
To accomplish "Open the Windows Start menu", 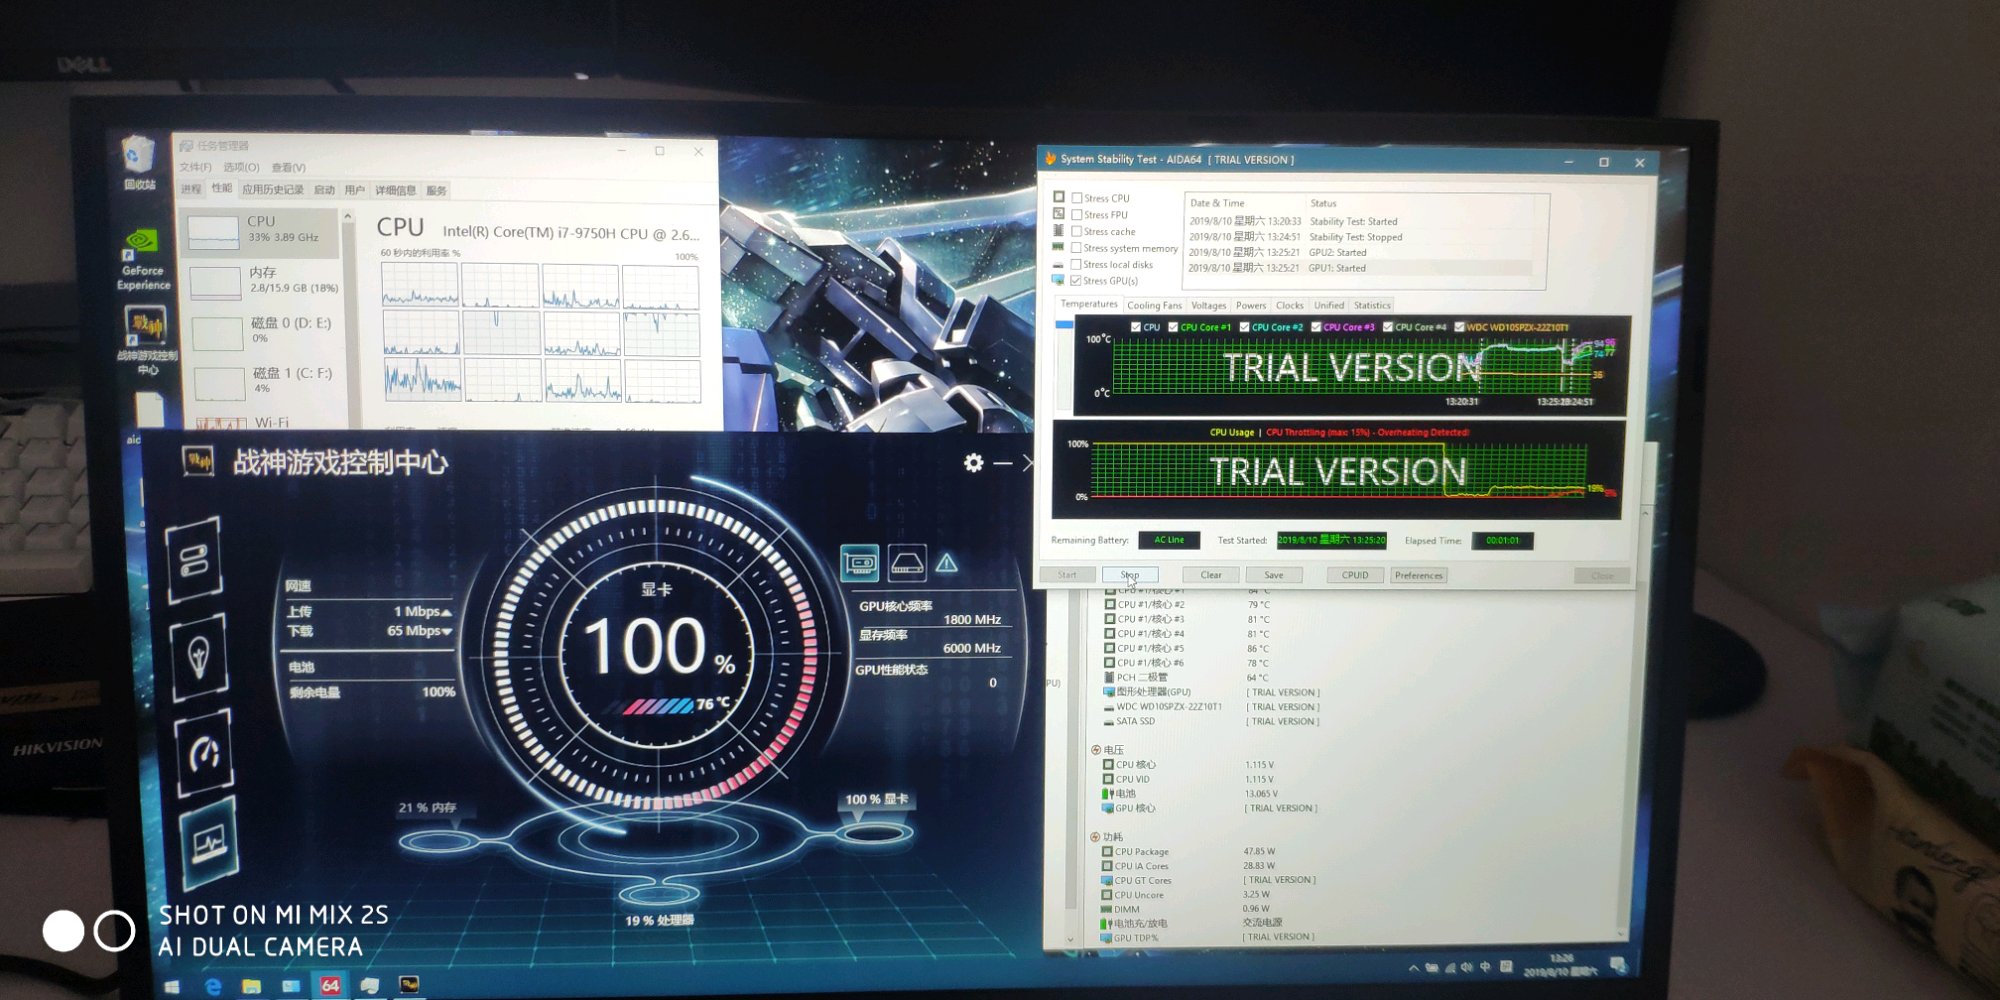I will tap(172, 987).
